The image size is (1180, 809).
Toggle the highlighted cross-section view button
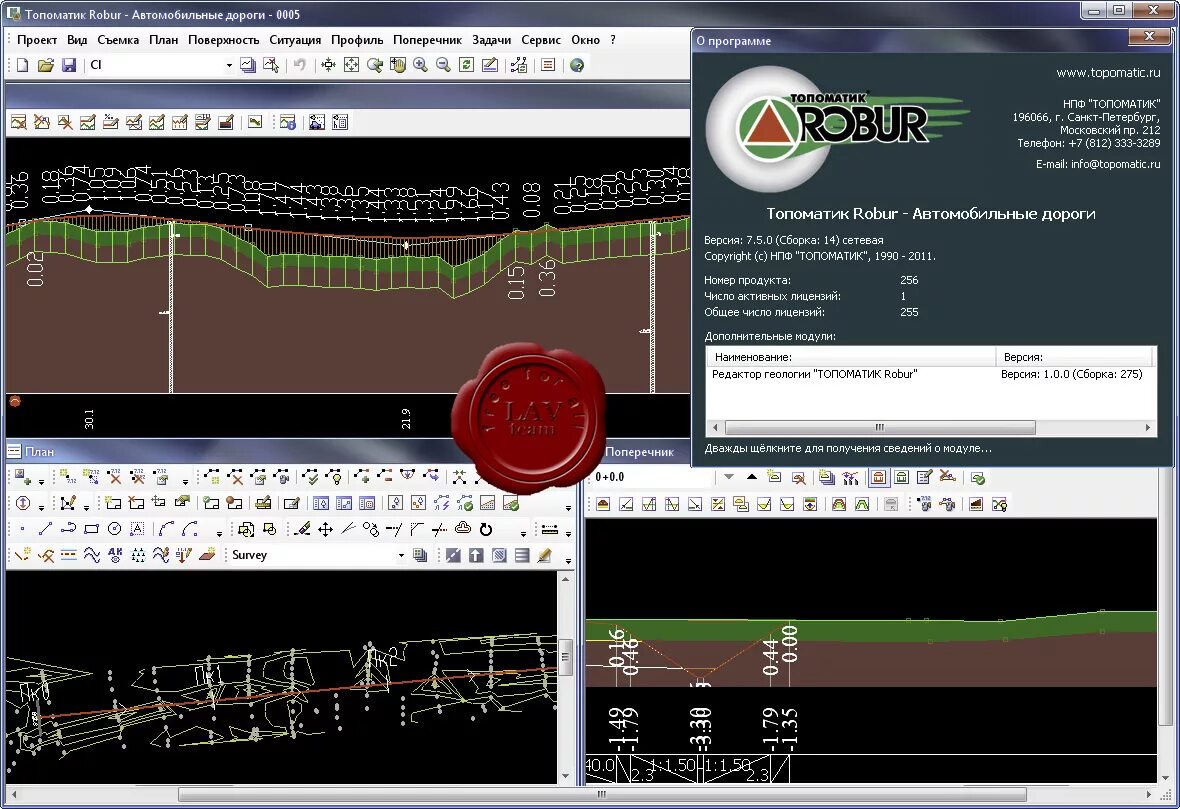point(878,477)
